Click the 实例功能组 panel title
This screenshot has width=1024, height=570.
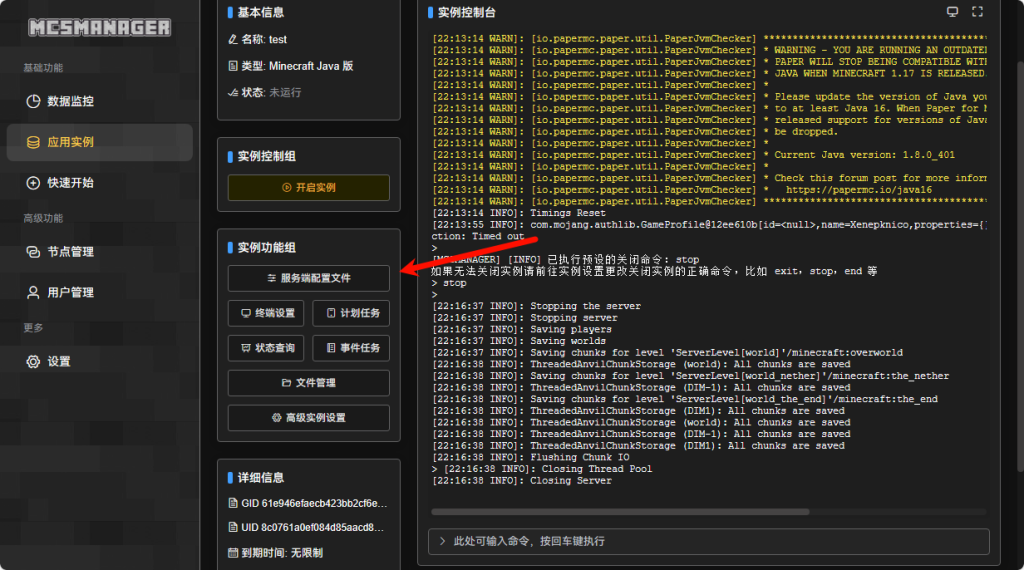(x=266, y=248)
